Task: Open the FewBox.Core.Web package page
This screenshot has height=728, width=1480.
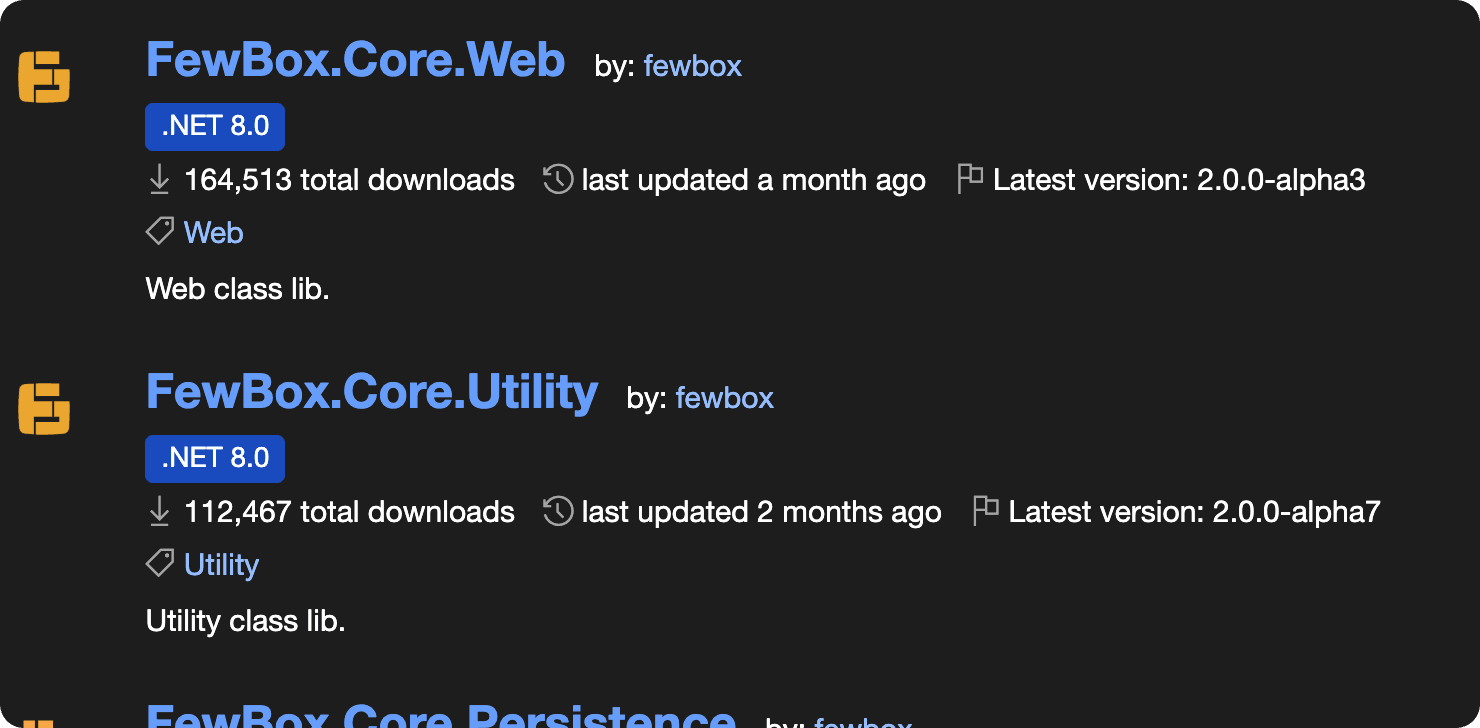Action: 355,60
